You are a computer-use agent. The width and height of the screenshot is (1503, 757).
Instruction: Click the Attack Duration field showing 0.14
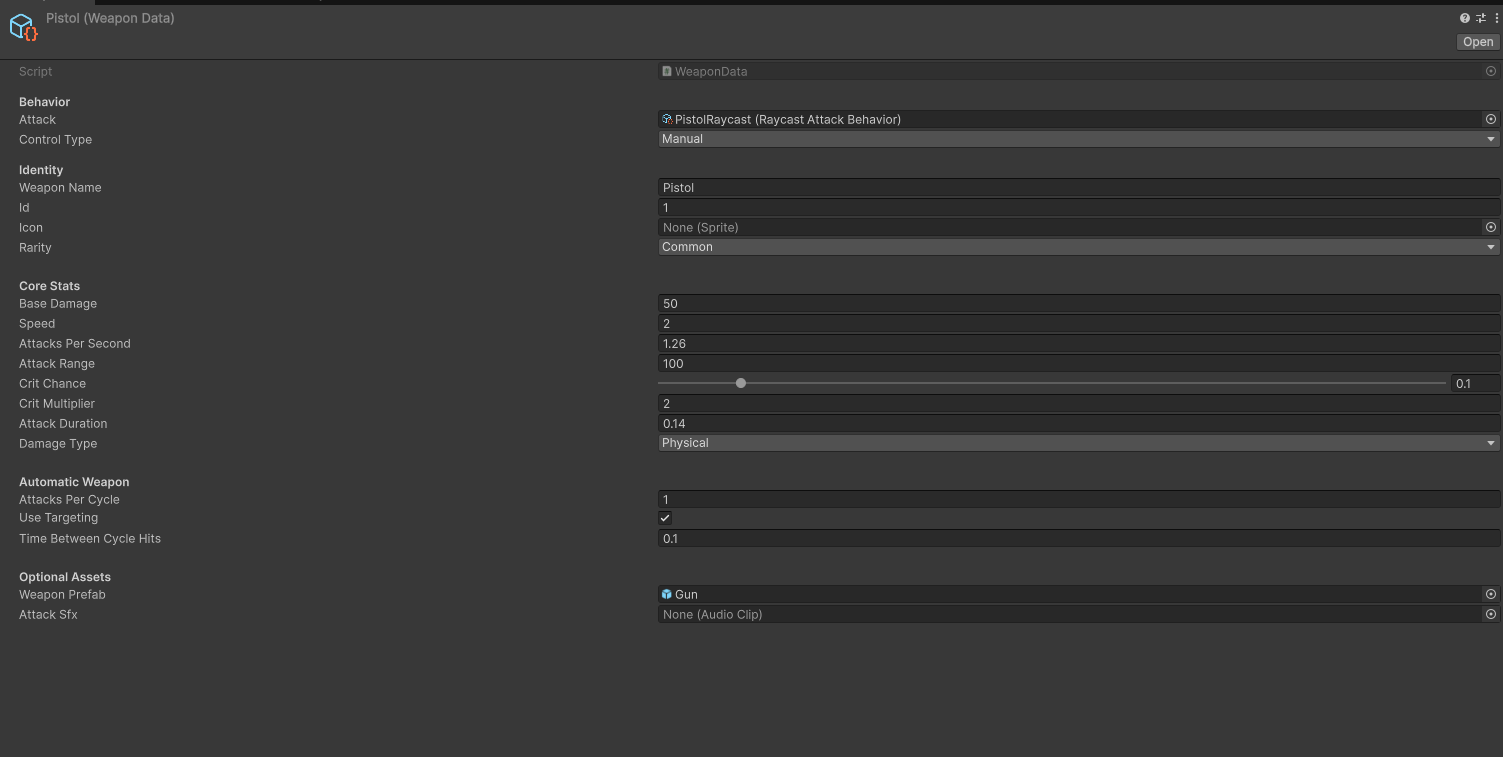pos(1079,423)
